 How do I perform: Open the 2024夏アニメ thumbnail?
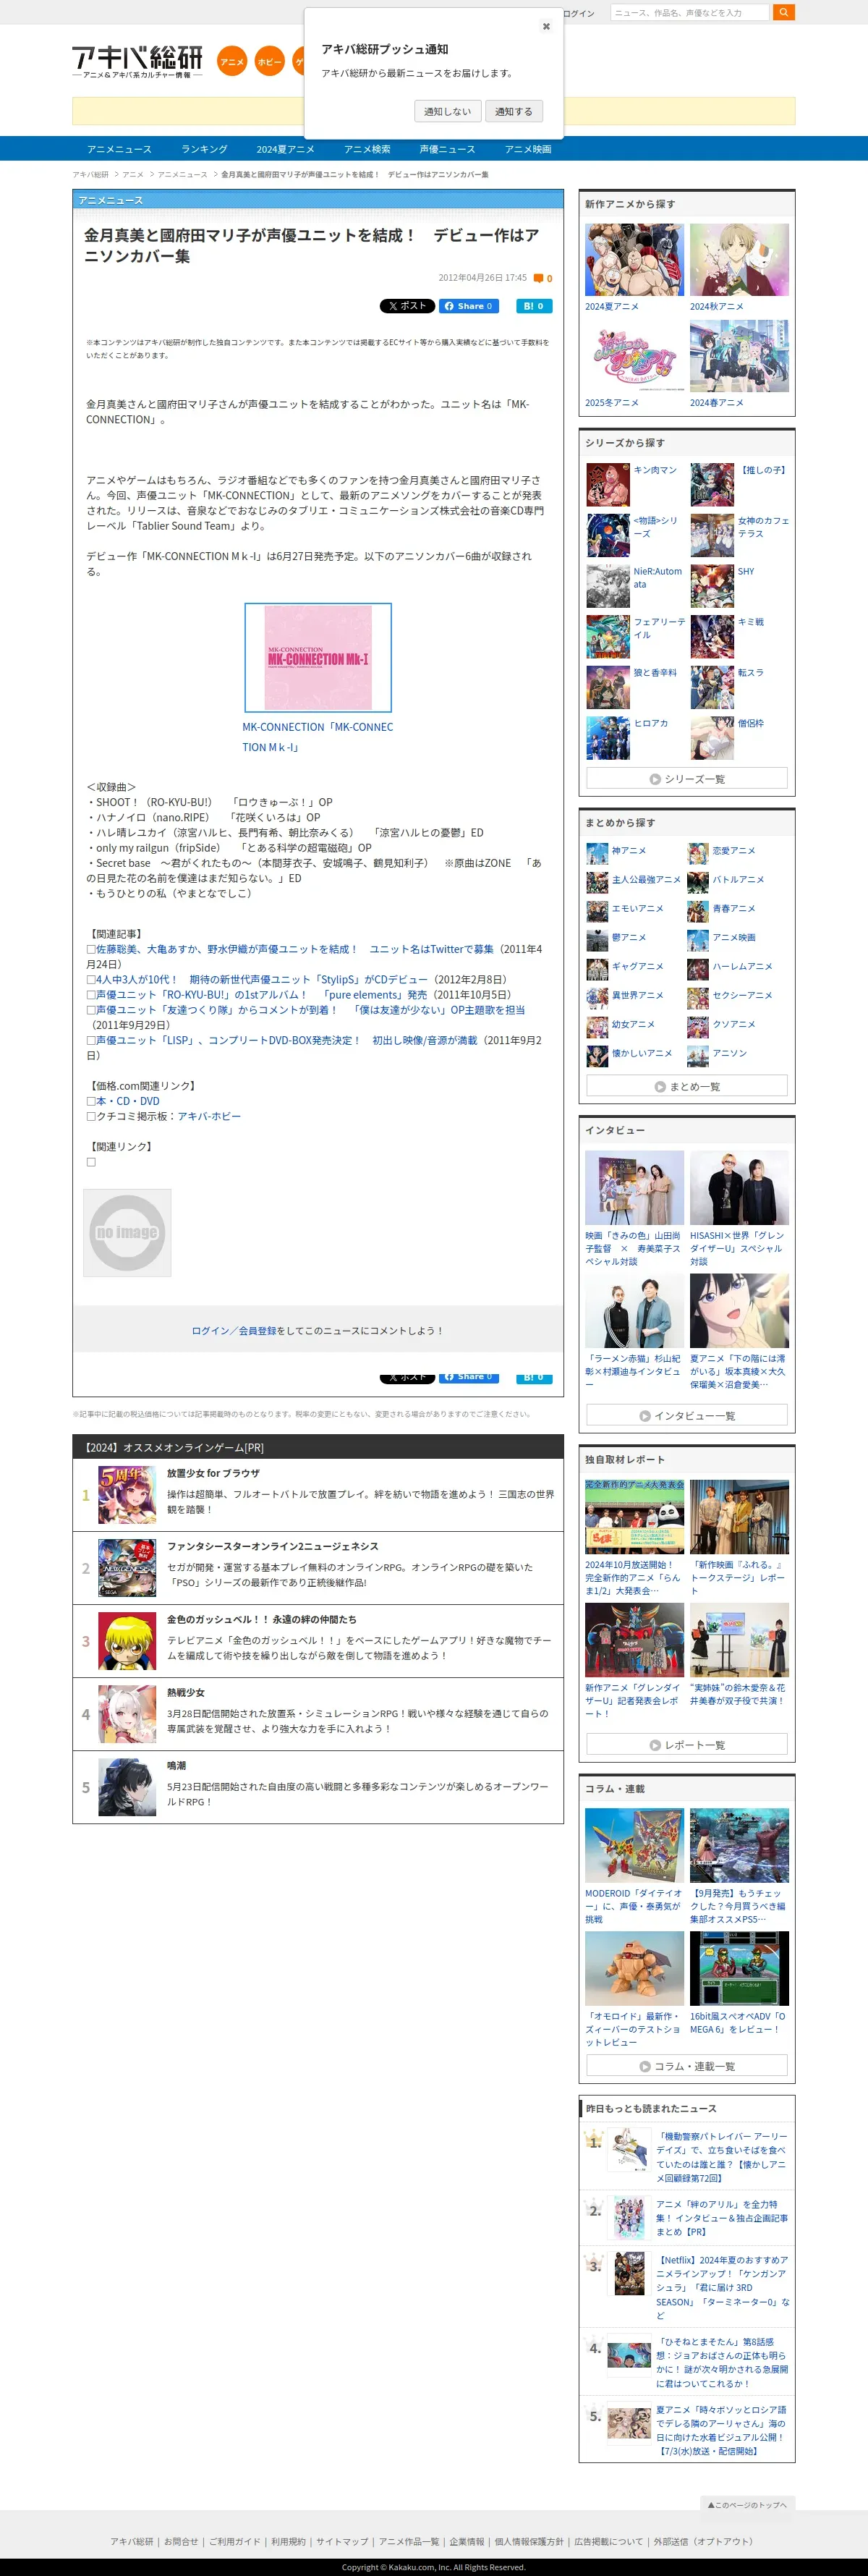pos(634,260)
